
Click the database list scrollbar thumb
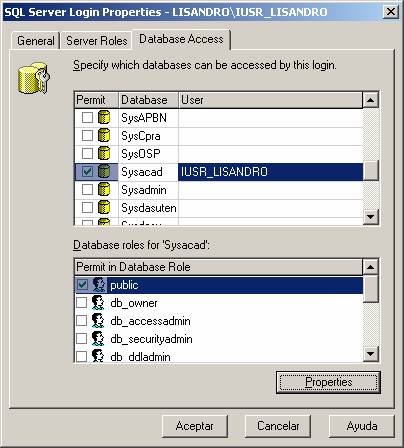pyautogui.click(x=371, y=170)
